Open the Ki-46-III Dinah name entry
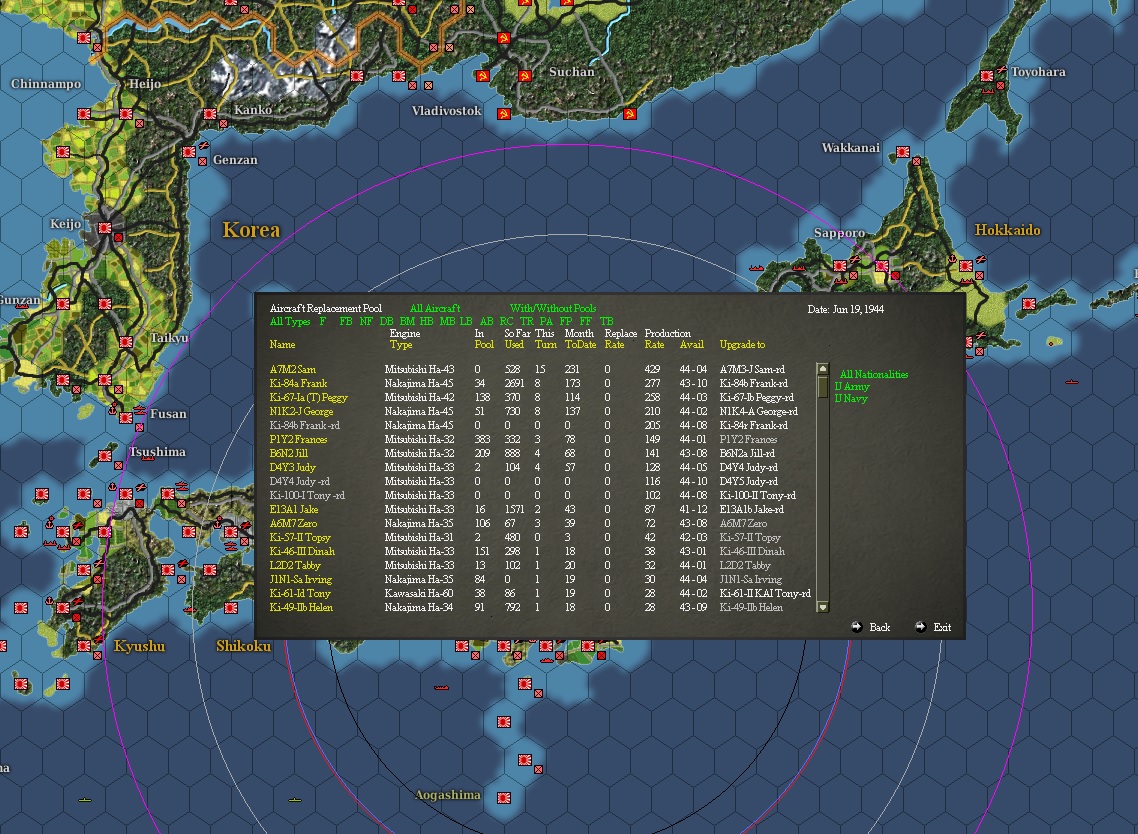Viewport: 1138px width, 834px height. pos(302,551)
